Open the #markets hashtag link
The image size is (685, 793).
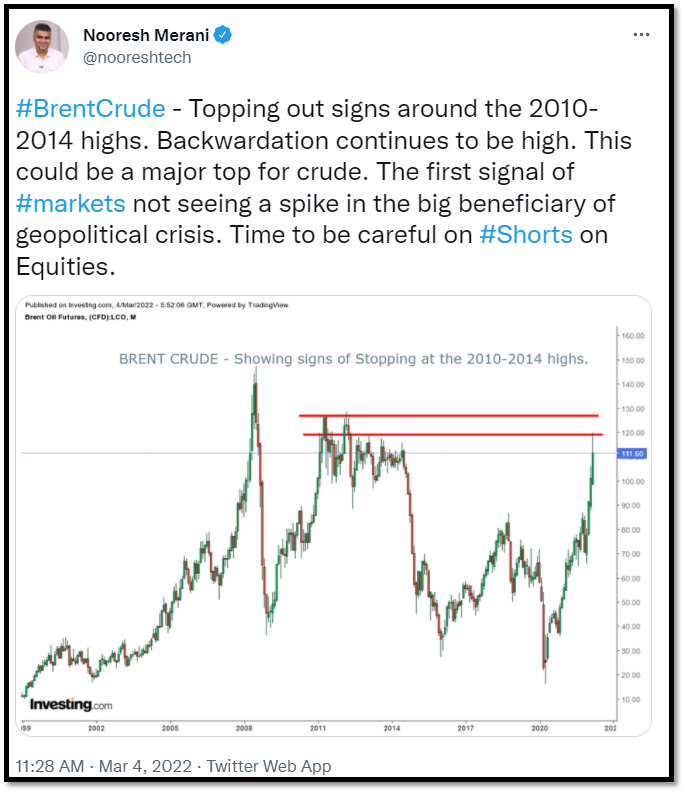click(70, 204)
